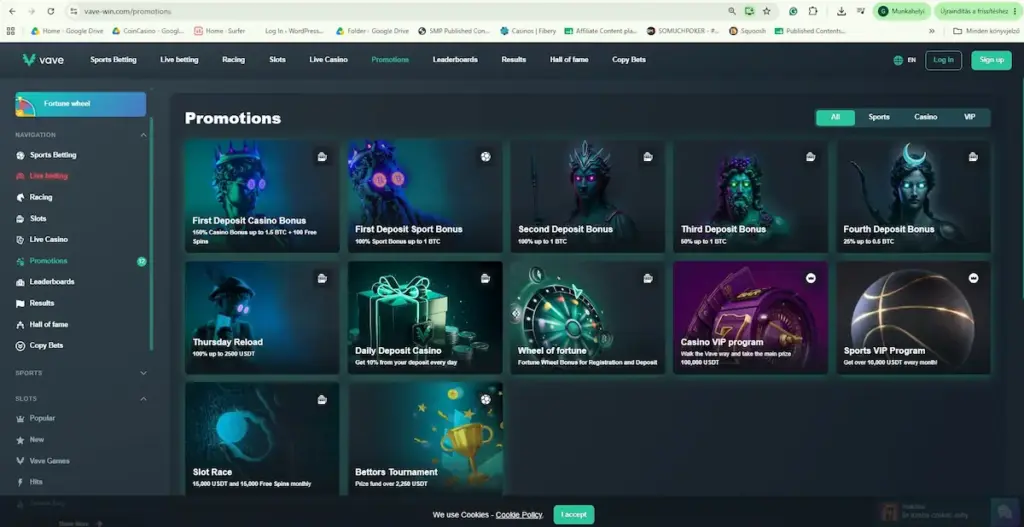The height and width of the screenshot is (527, 1024).
Task: Reload the page in browser toolbar
Action: (51, 11)
